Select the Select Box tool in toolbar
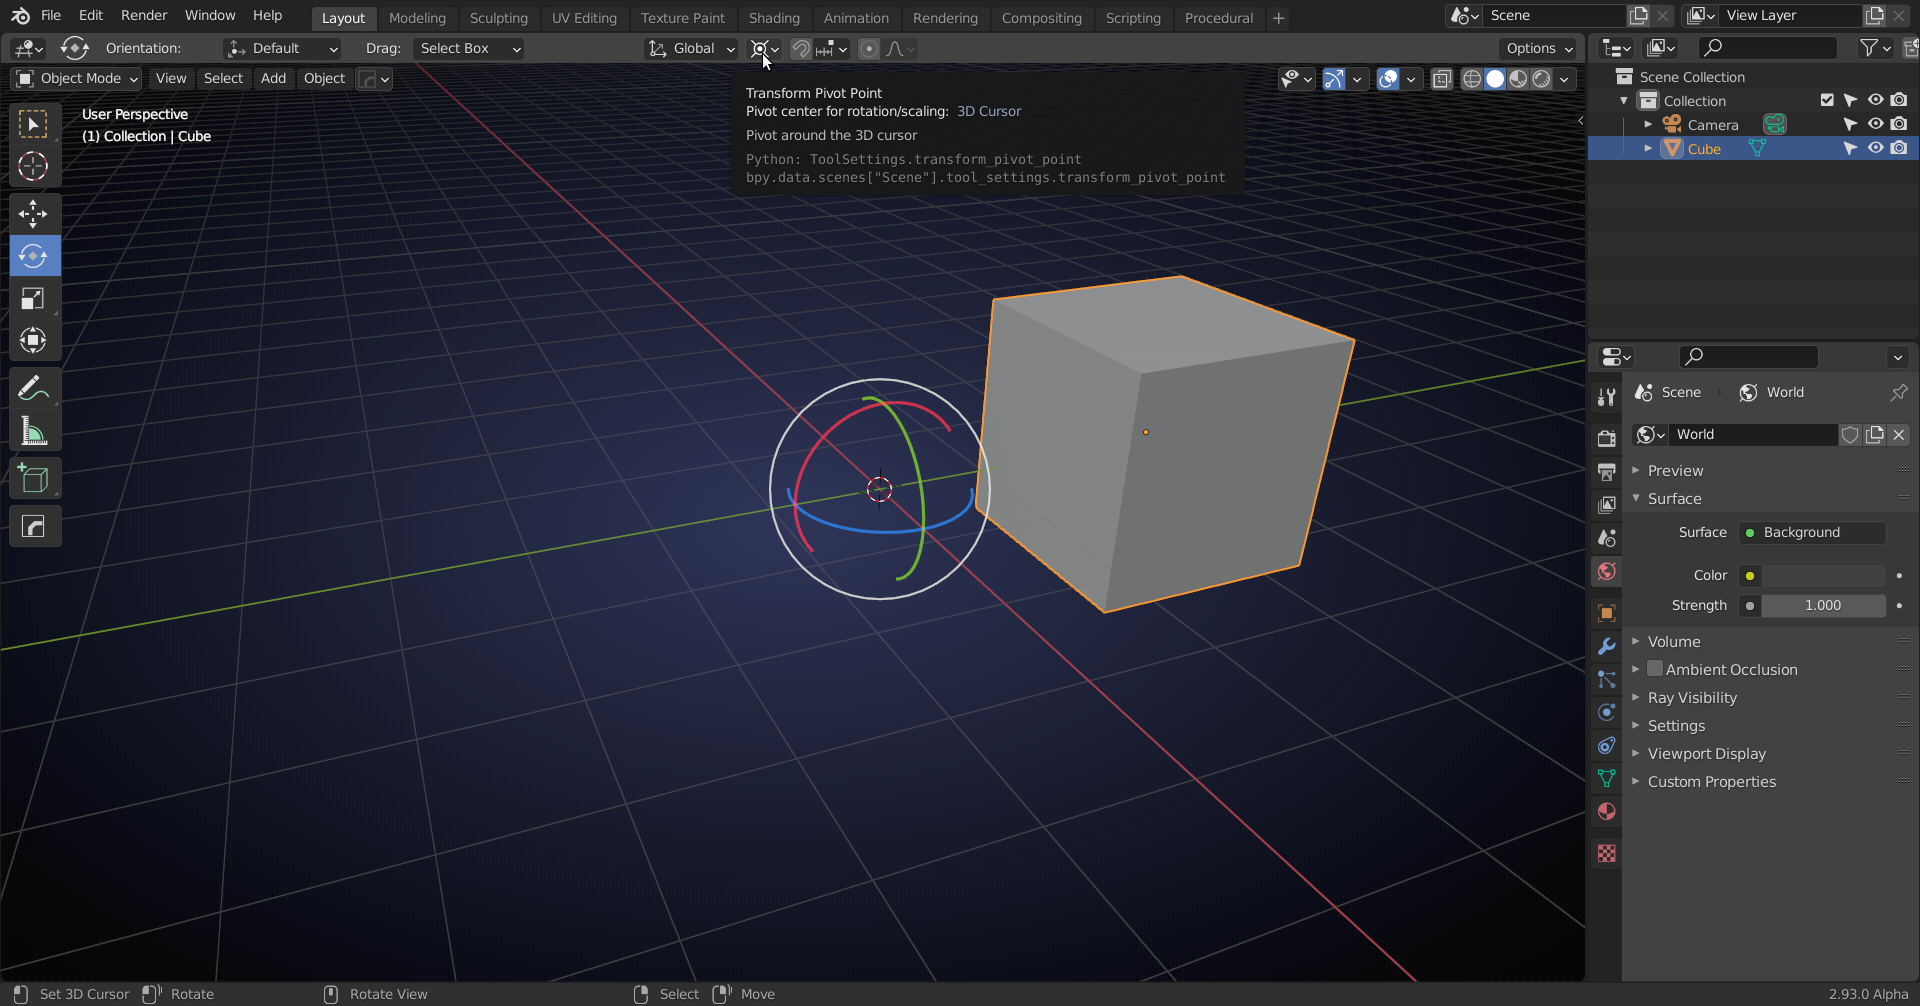1920x1006 pixels. [33, 124]
